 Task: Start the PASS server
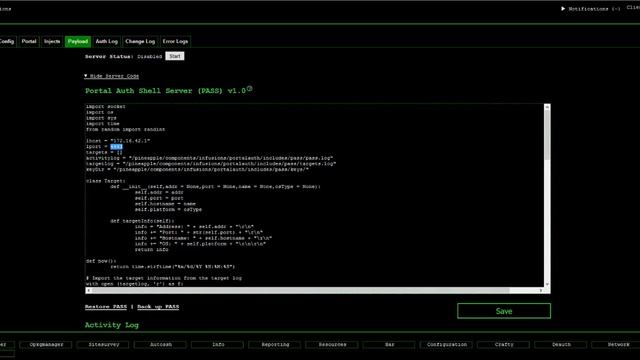pyautogui.click(x=175, y=56)
